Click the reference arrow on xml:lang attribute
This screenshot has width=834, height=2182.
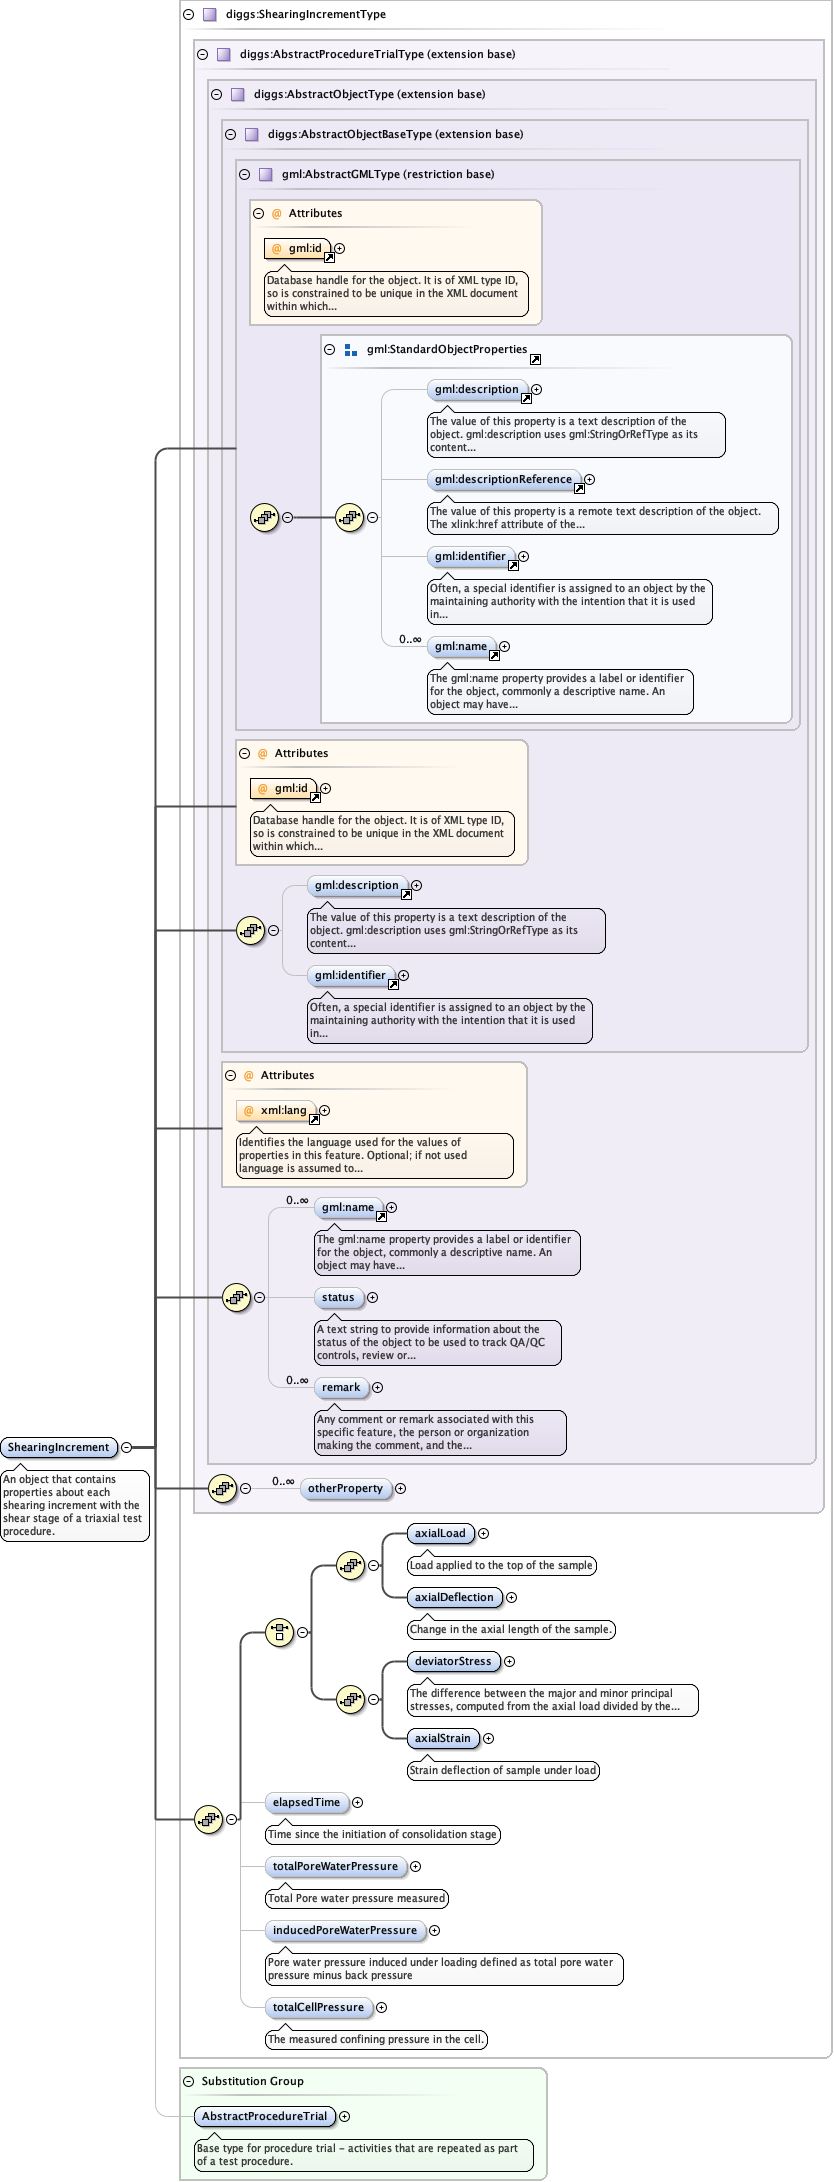coord(314,1120)
